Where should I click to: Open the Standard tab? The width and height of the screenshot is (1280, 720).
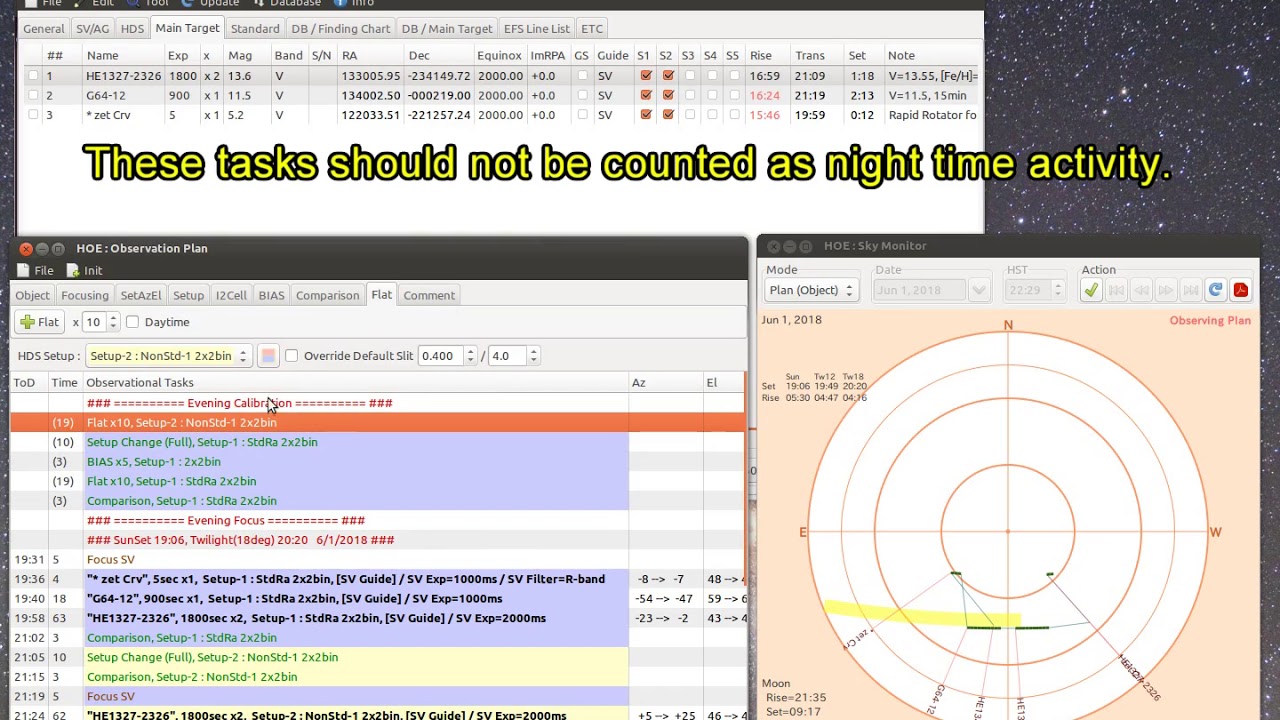(x=255, y=29)
